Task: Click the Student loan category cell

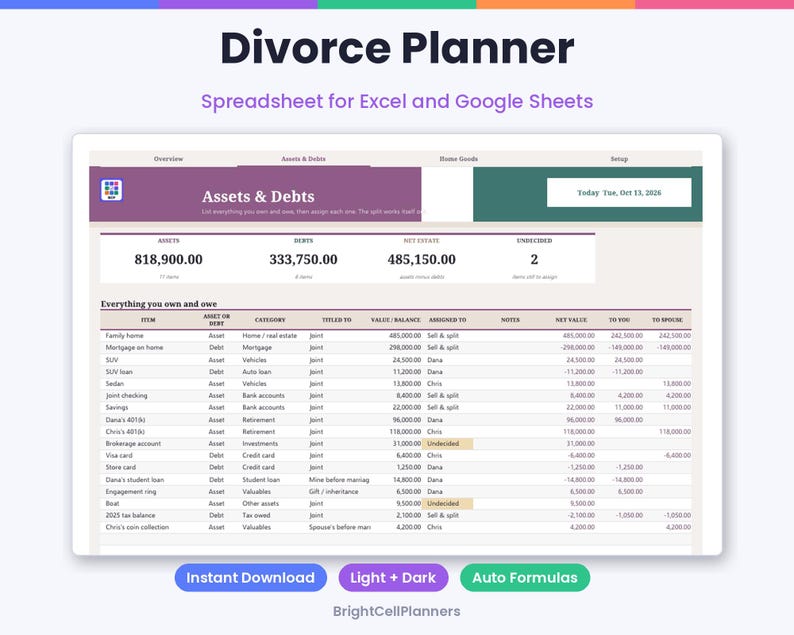Action: pyautogui.click(x=270, y=480)
